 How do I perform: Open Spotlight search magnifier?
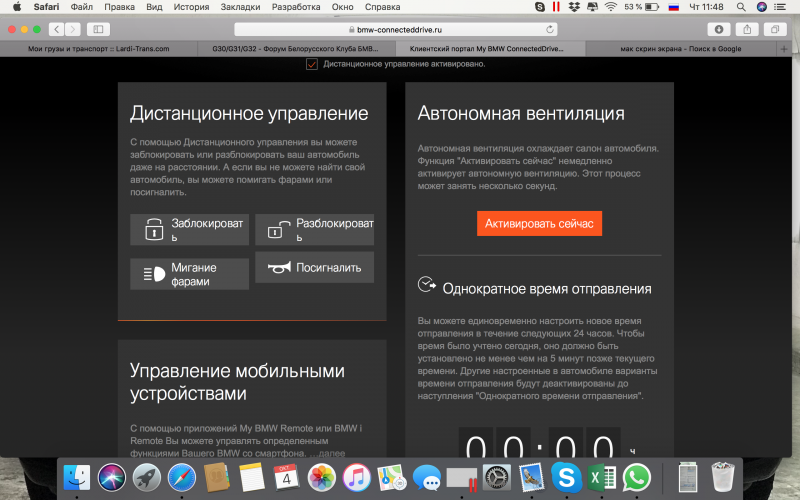tap(741, 7)
